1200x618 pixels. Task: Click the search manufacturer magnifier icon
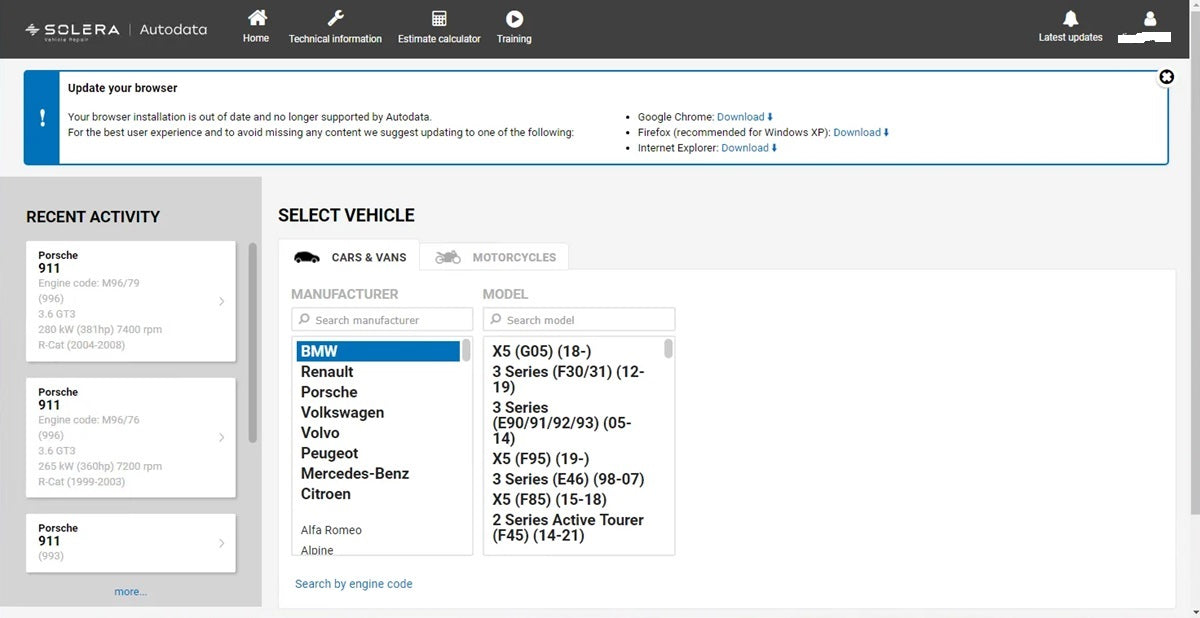pyautogui.click(x=304, y=320)
